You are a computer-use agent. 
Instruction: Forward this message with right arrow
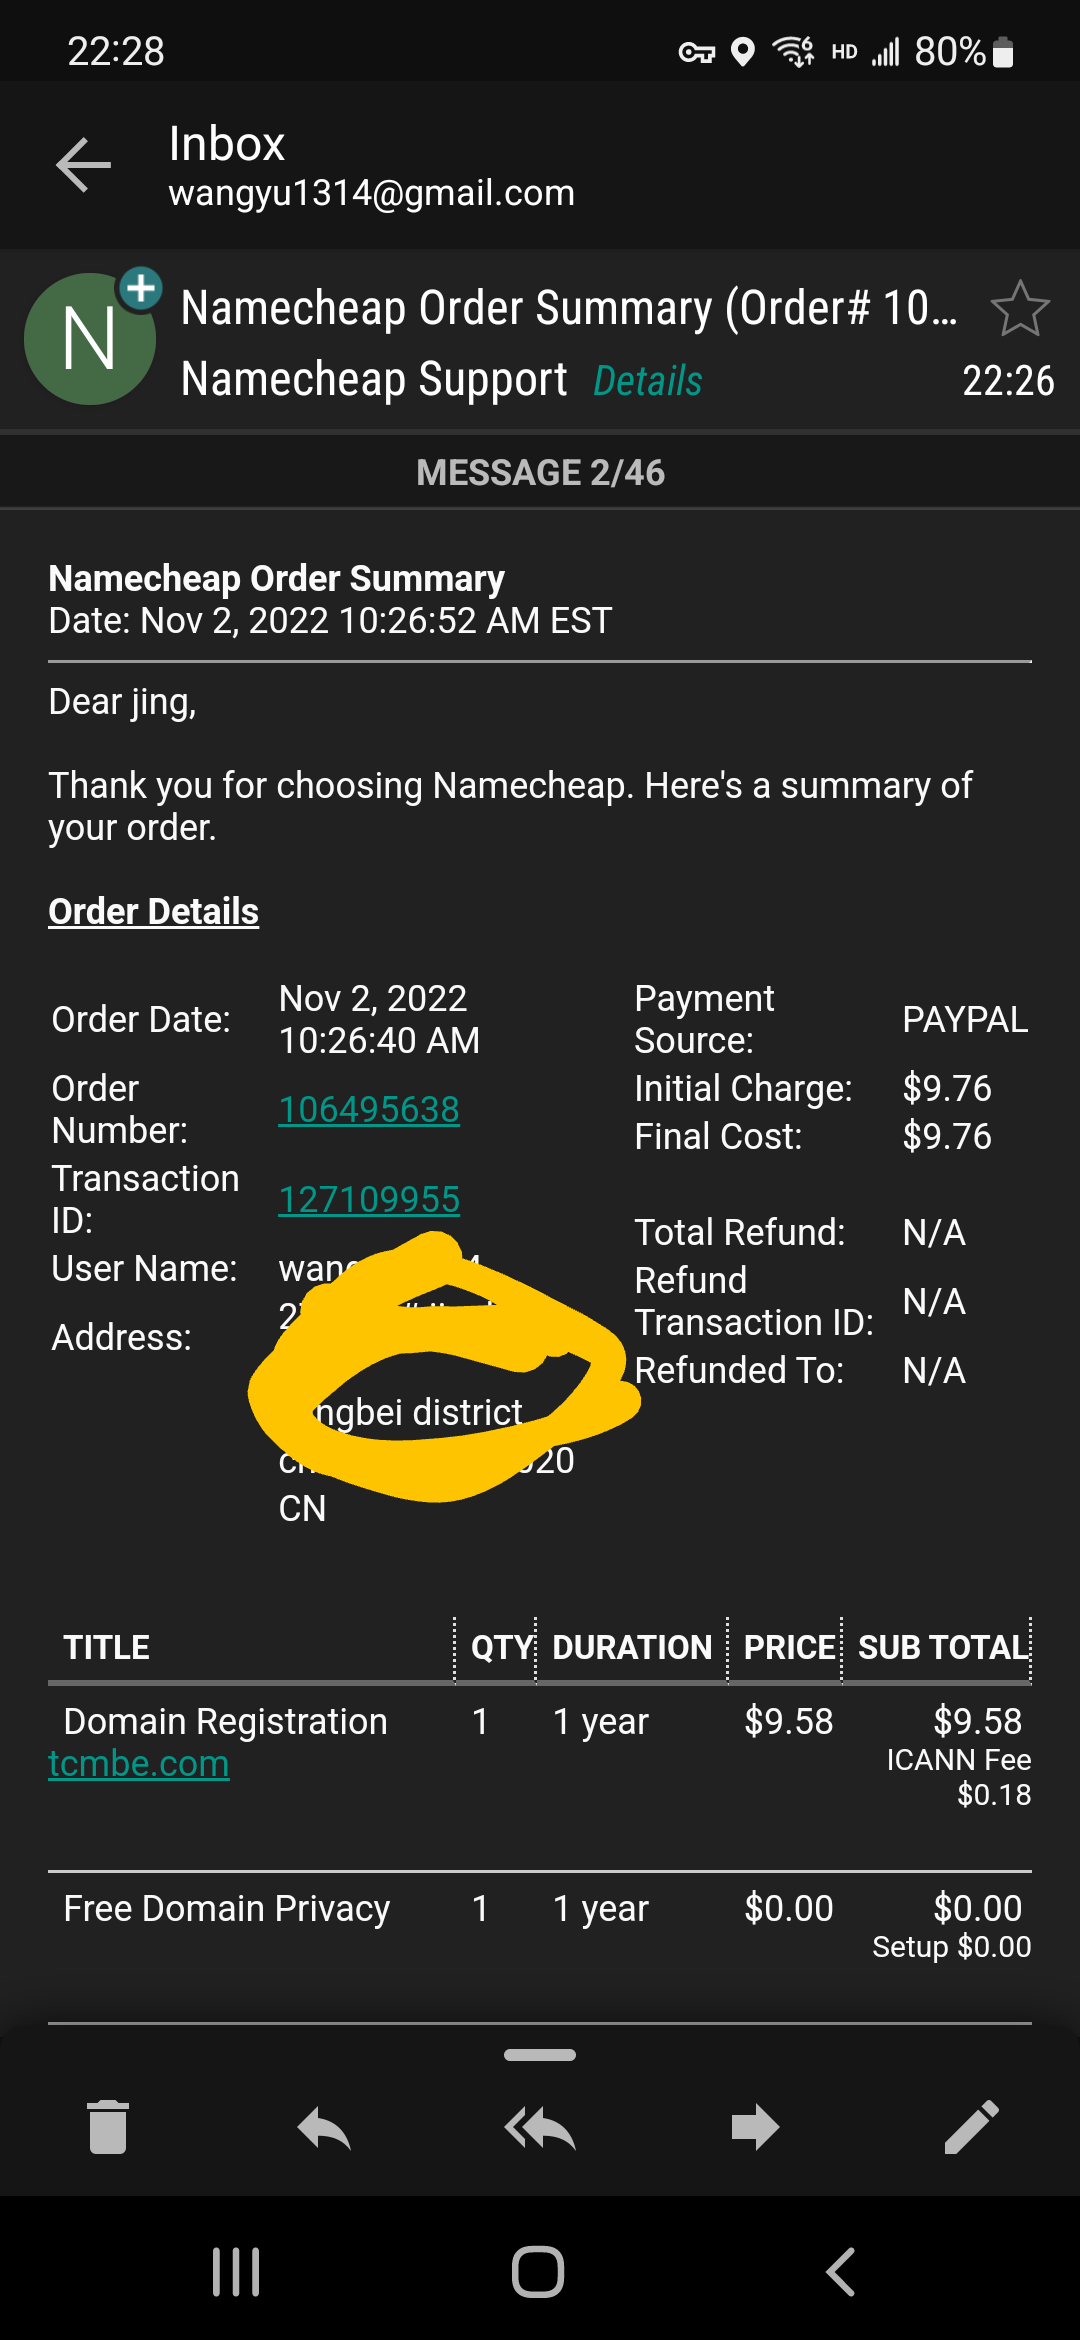click(x=755, y=2126)
